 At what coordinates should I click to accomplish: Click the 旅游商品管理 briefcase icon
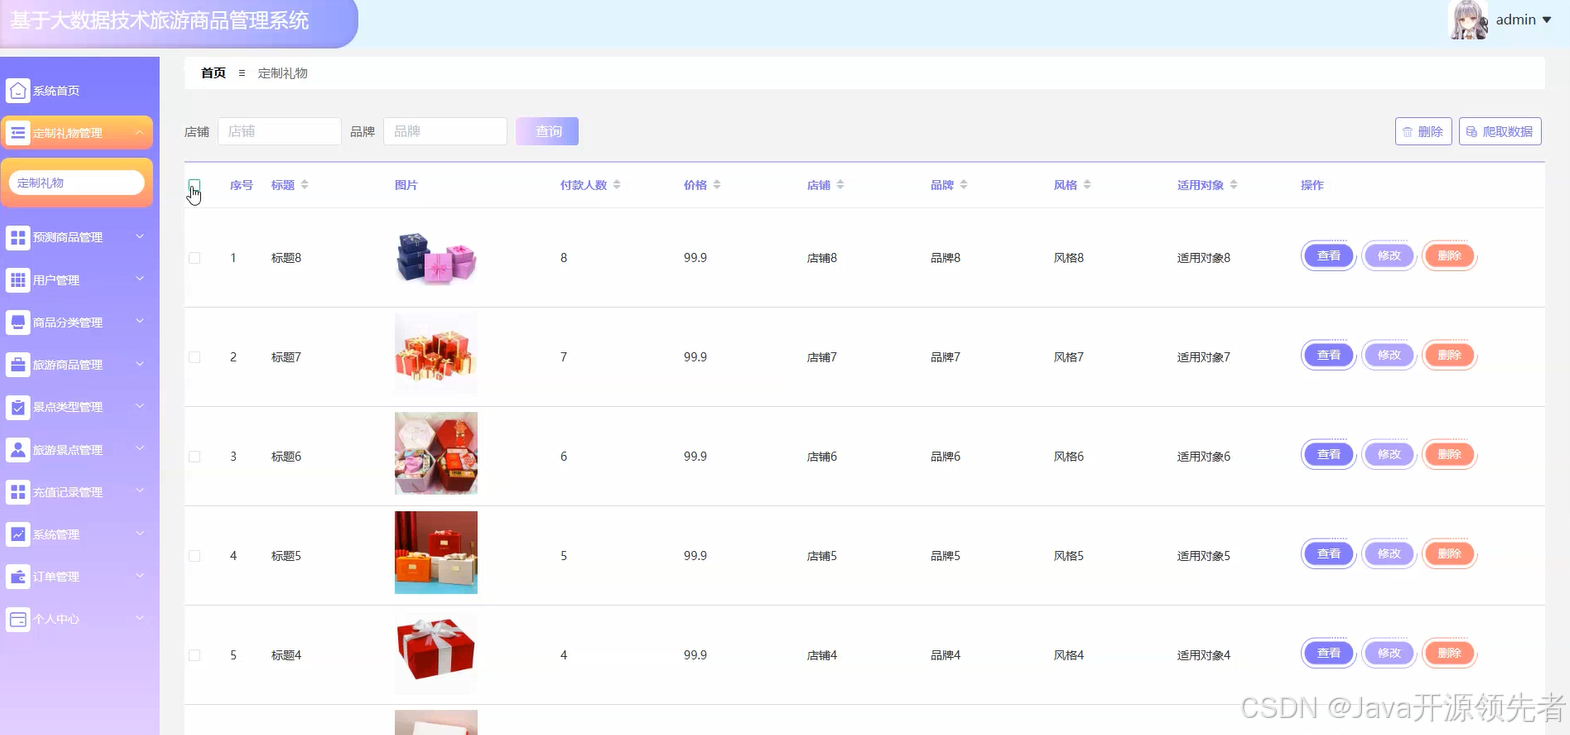pos(18,365)
